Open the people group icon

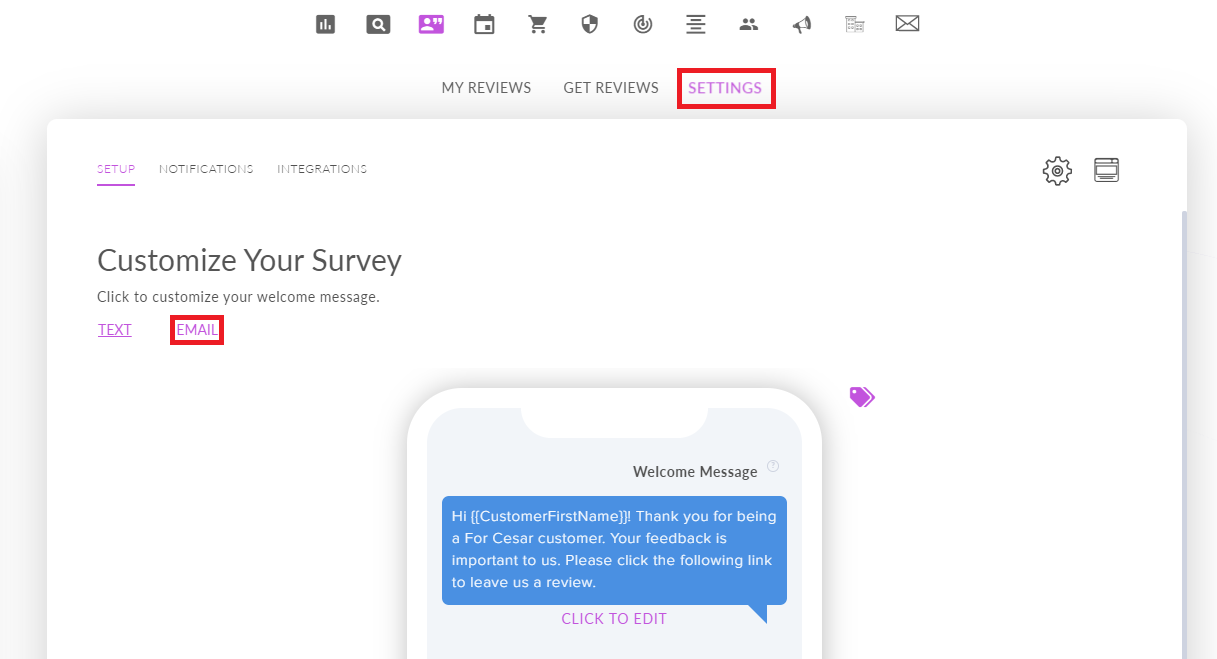pos(749,24)
